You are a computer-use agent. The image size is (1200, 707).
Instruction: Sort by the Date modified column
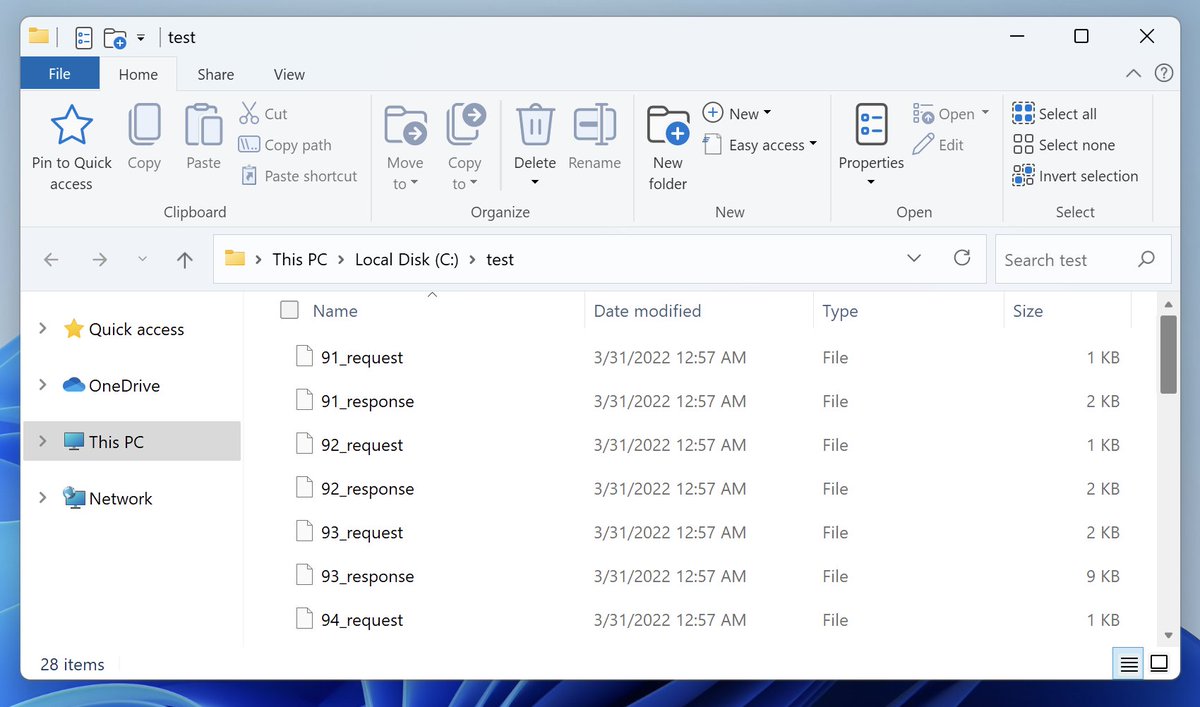tap(647, 311)
